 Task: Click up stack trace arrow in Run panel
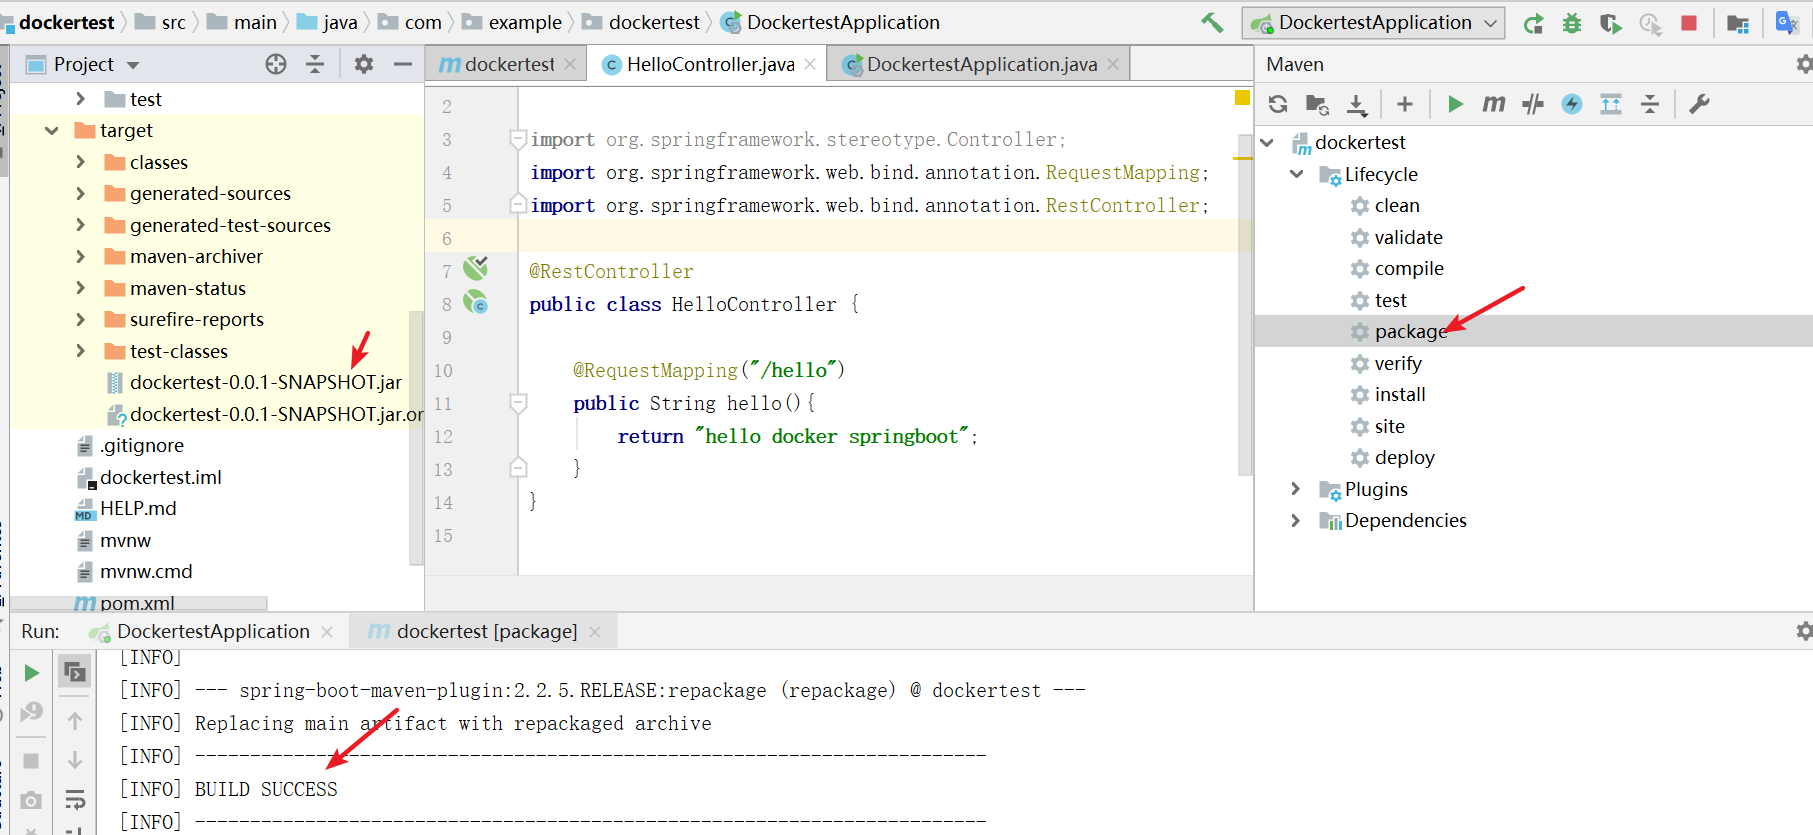point(75,720)
